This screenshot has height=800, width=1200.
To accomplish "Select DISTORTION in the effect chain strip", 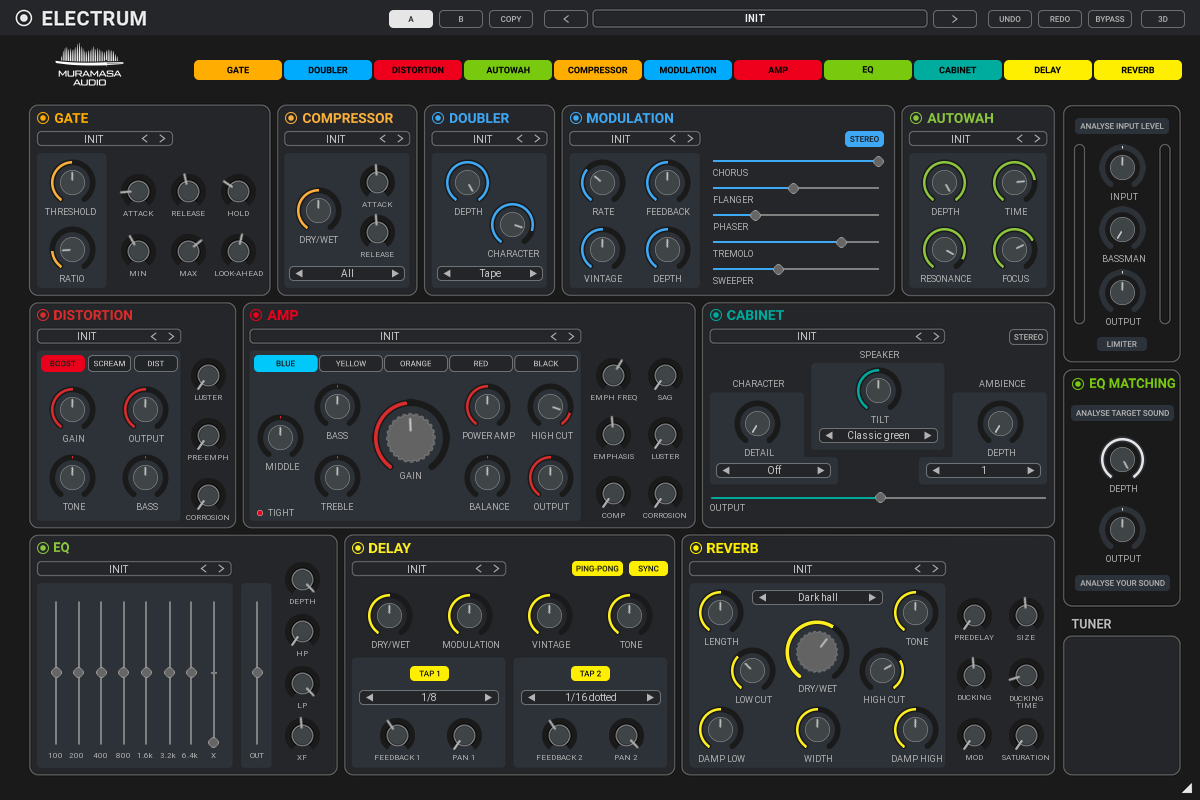I will tap(417, 70).
